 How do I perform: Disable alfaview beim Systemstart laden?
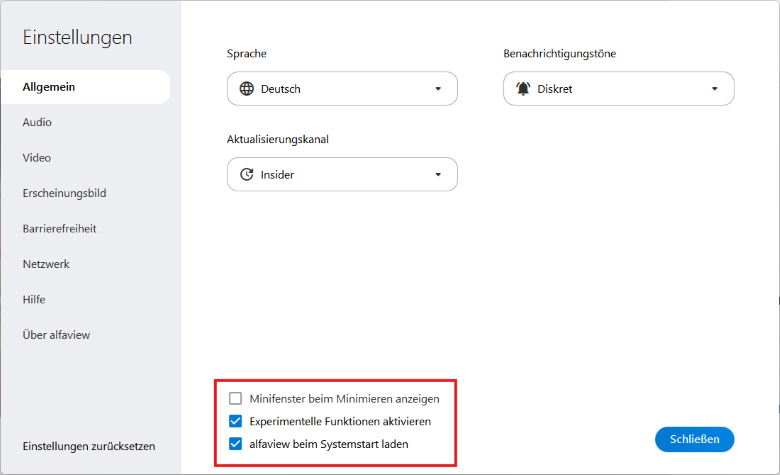click(x=236, y=444)
